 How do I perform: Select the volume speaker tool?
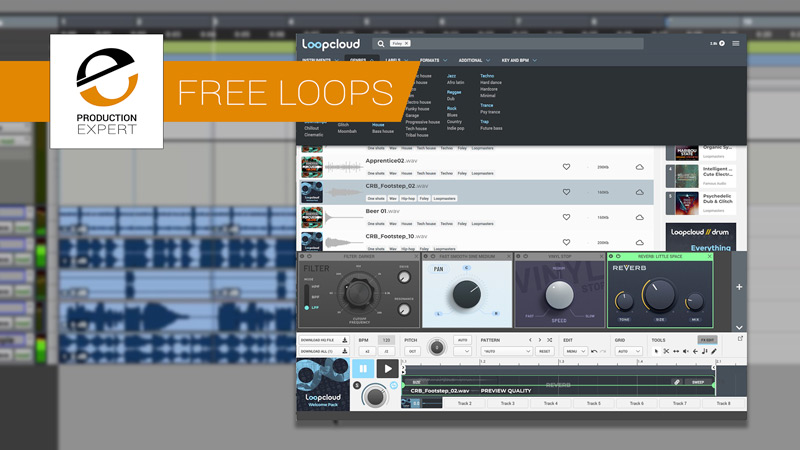coord(686,351)
